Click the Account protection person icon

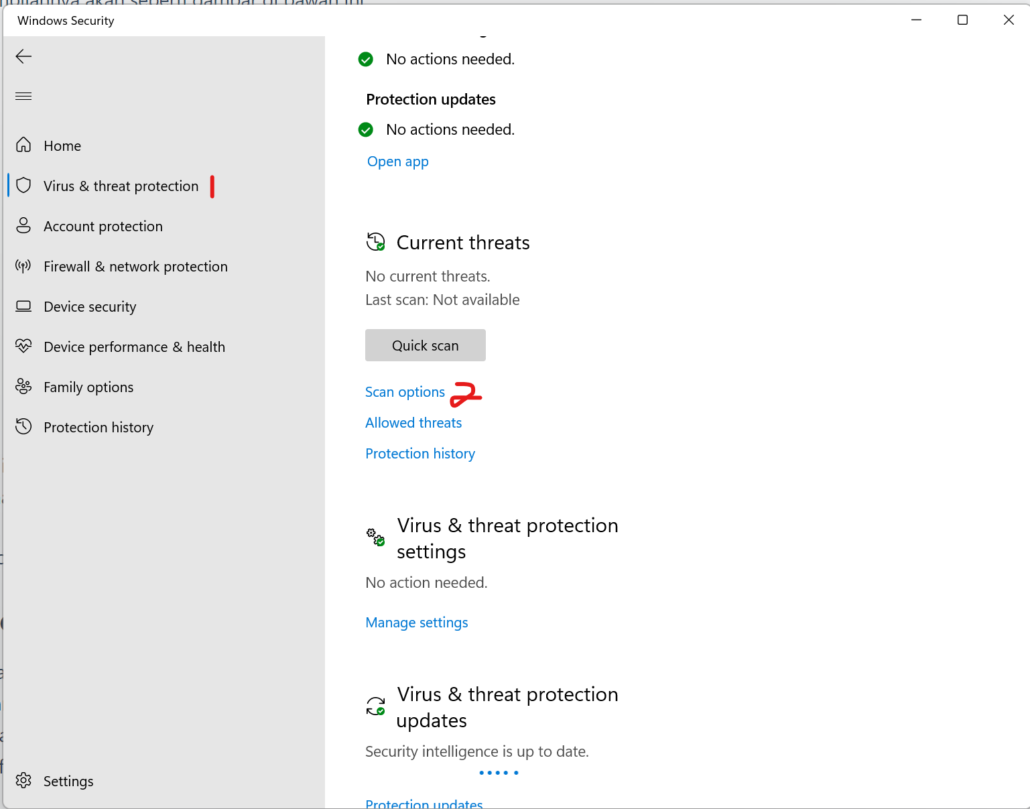[x=24, y=226]
